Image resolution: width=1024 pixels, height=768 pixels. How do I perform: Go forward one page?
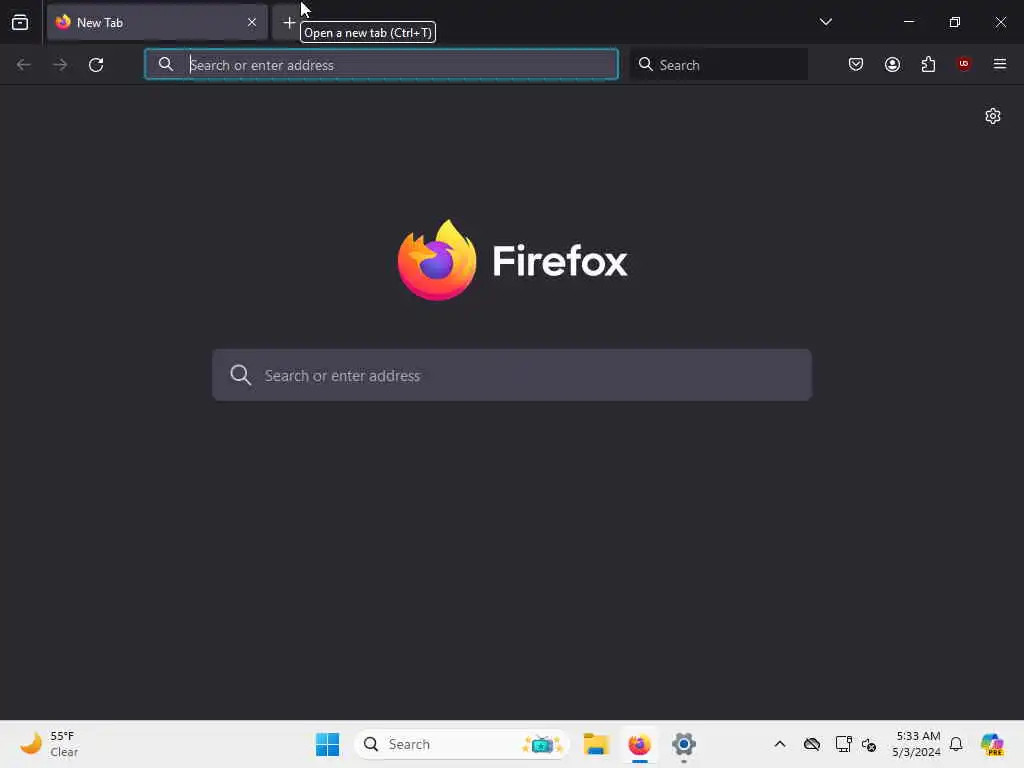[x=60, y=65]
